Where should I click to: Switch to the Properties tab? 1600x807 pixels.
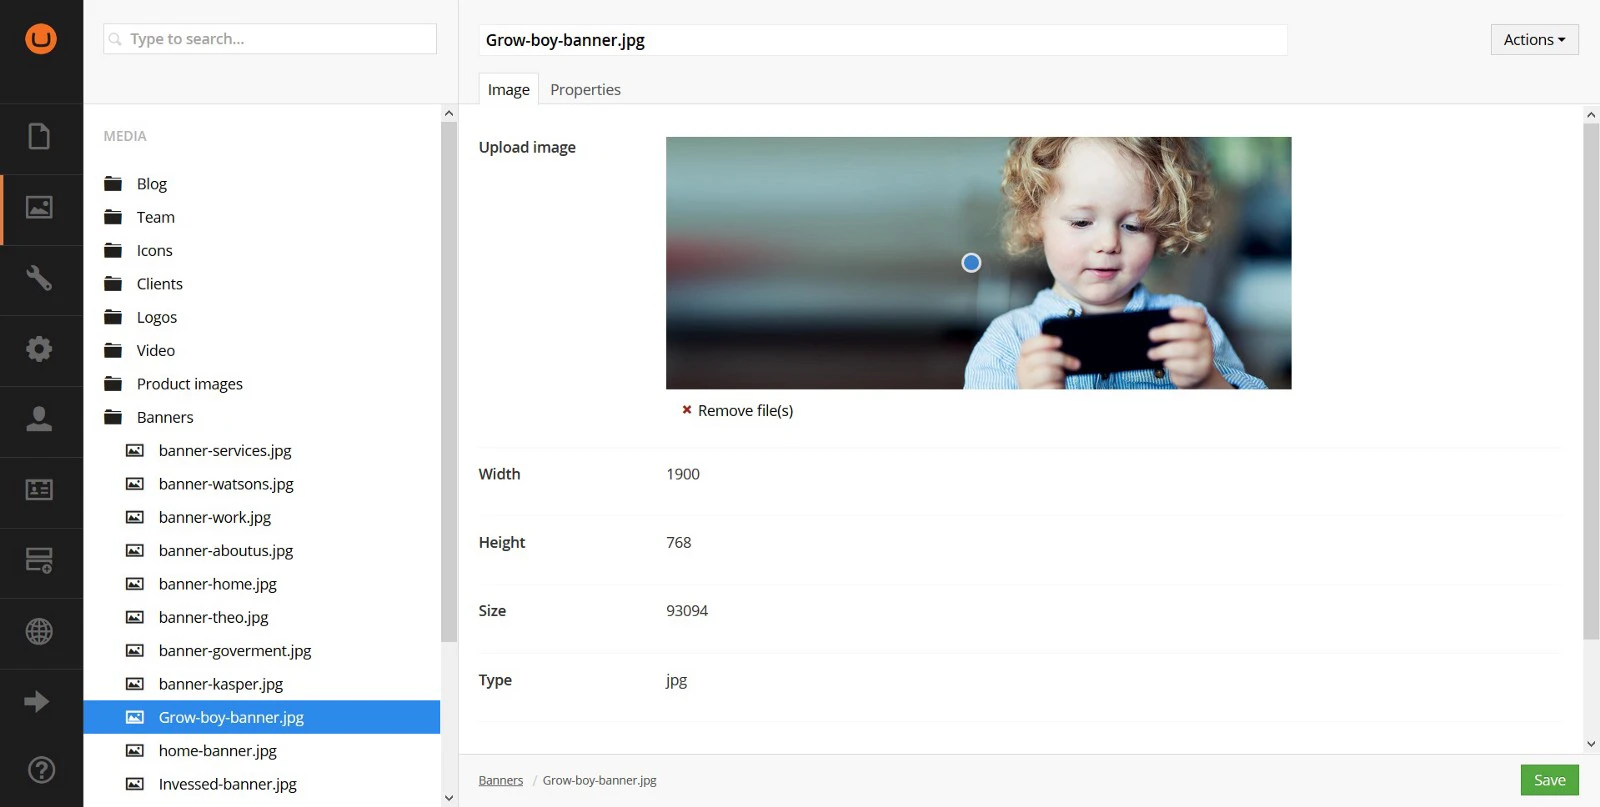tap(585, 90)
